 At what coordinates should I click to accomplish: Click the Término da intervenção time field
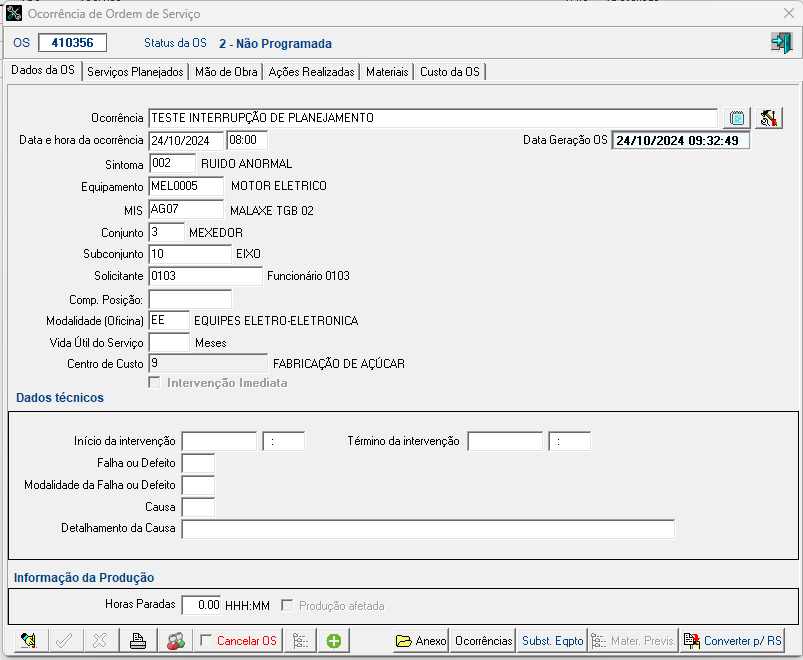click(x=569, y=441)
